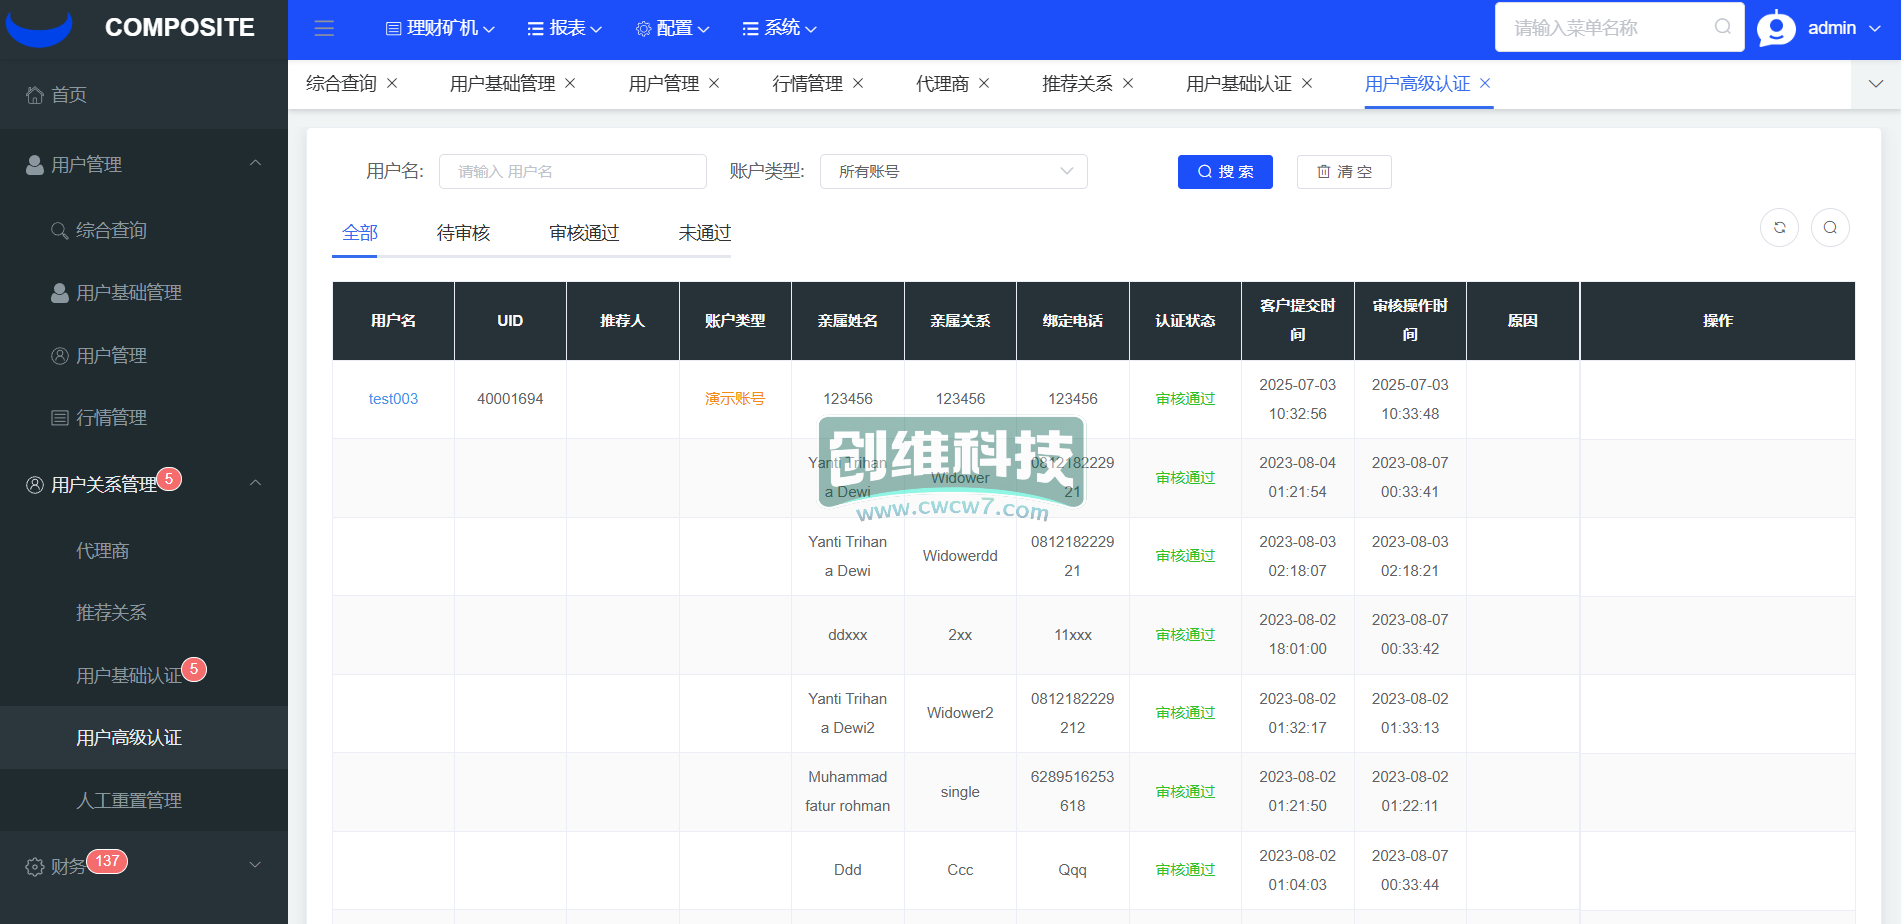Focus the 用户名 input field
This screenshot has width=1902, height=924.
pos(572,171)
